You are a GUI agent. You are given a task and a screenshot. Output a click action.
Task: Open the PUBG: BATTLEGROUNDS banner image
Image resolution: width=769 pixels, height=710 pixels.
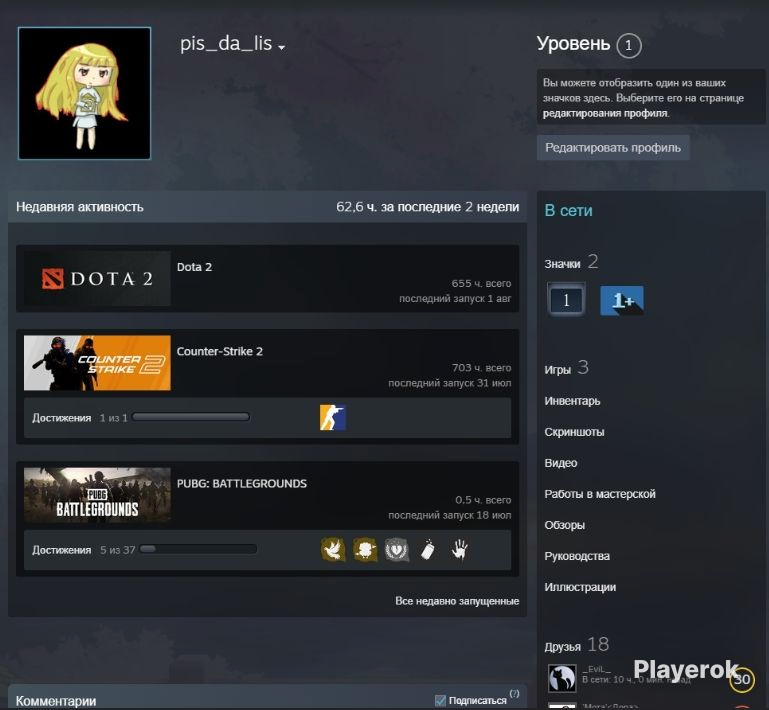(97, 495)
